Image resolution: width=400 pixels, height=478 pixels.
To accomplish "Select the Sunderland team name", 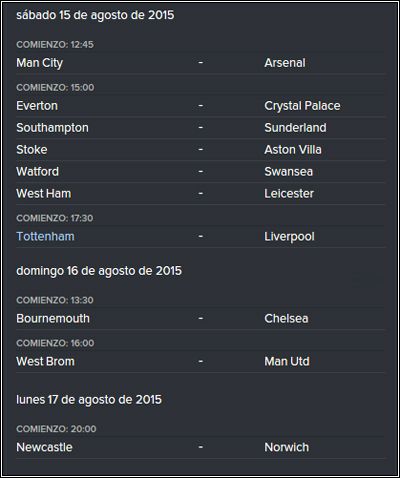I will pos(295,128).
